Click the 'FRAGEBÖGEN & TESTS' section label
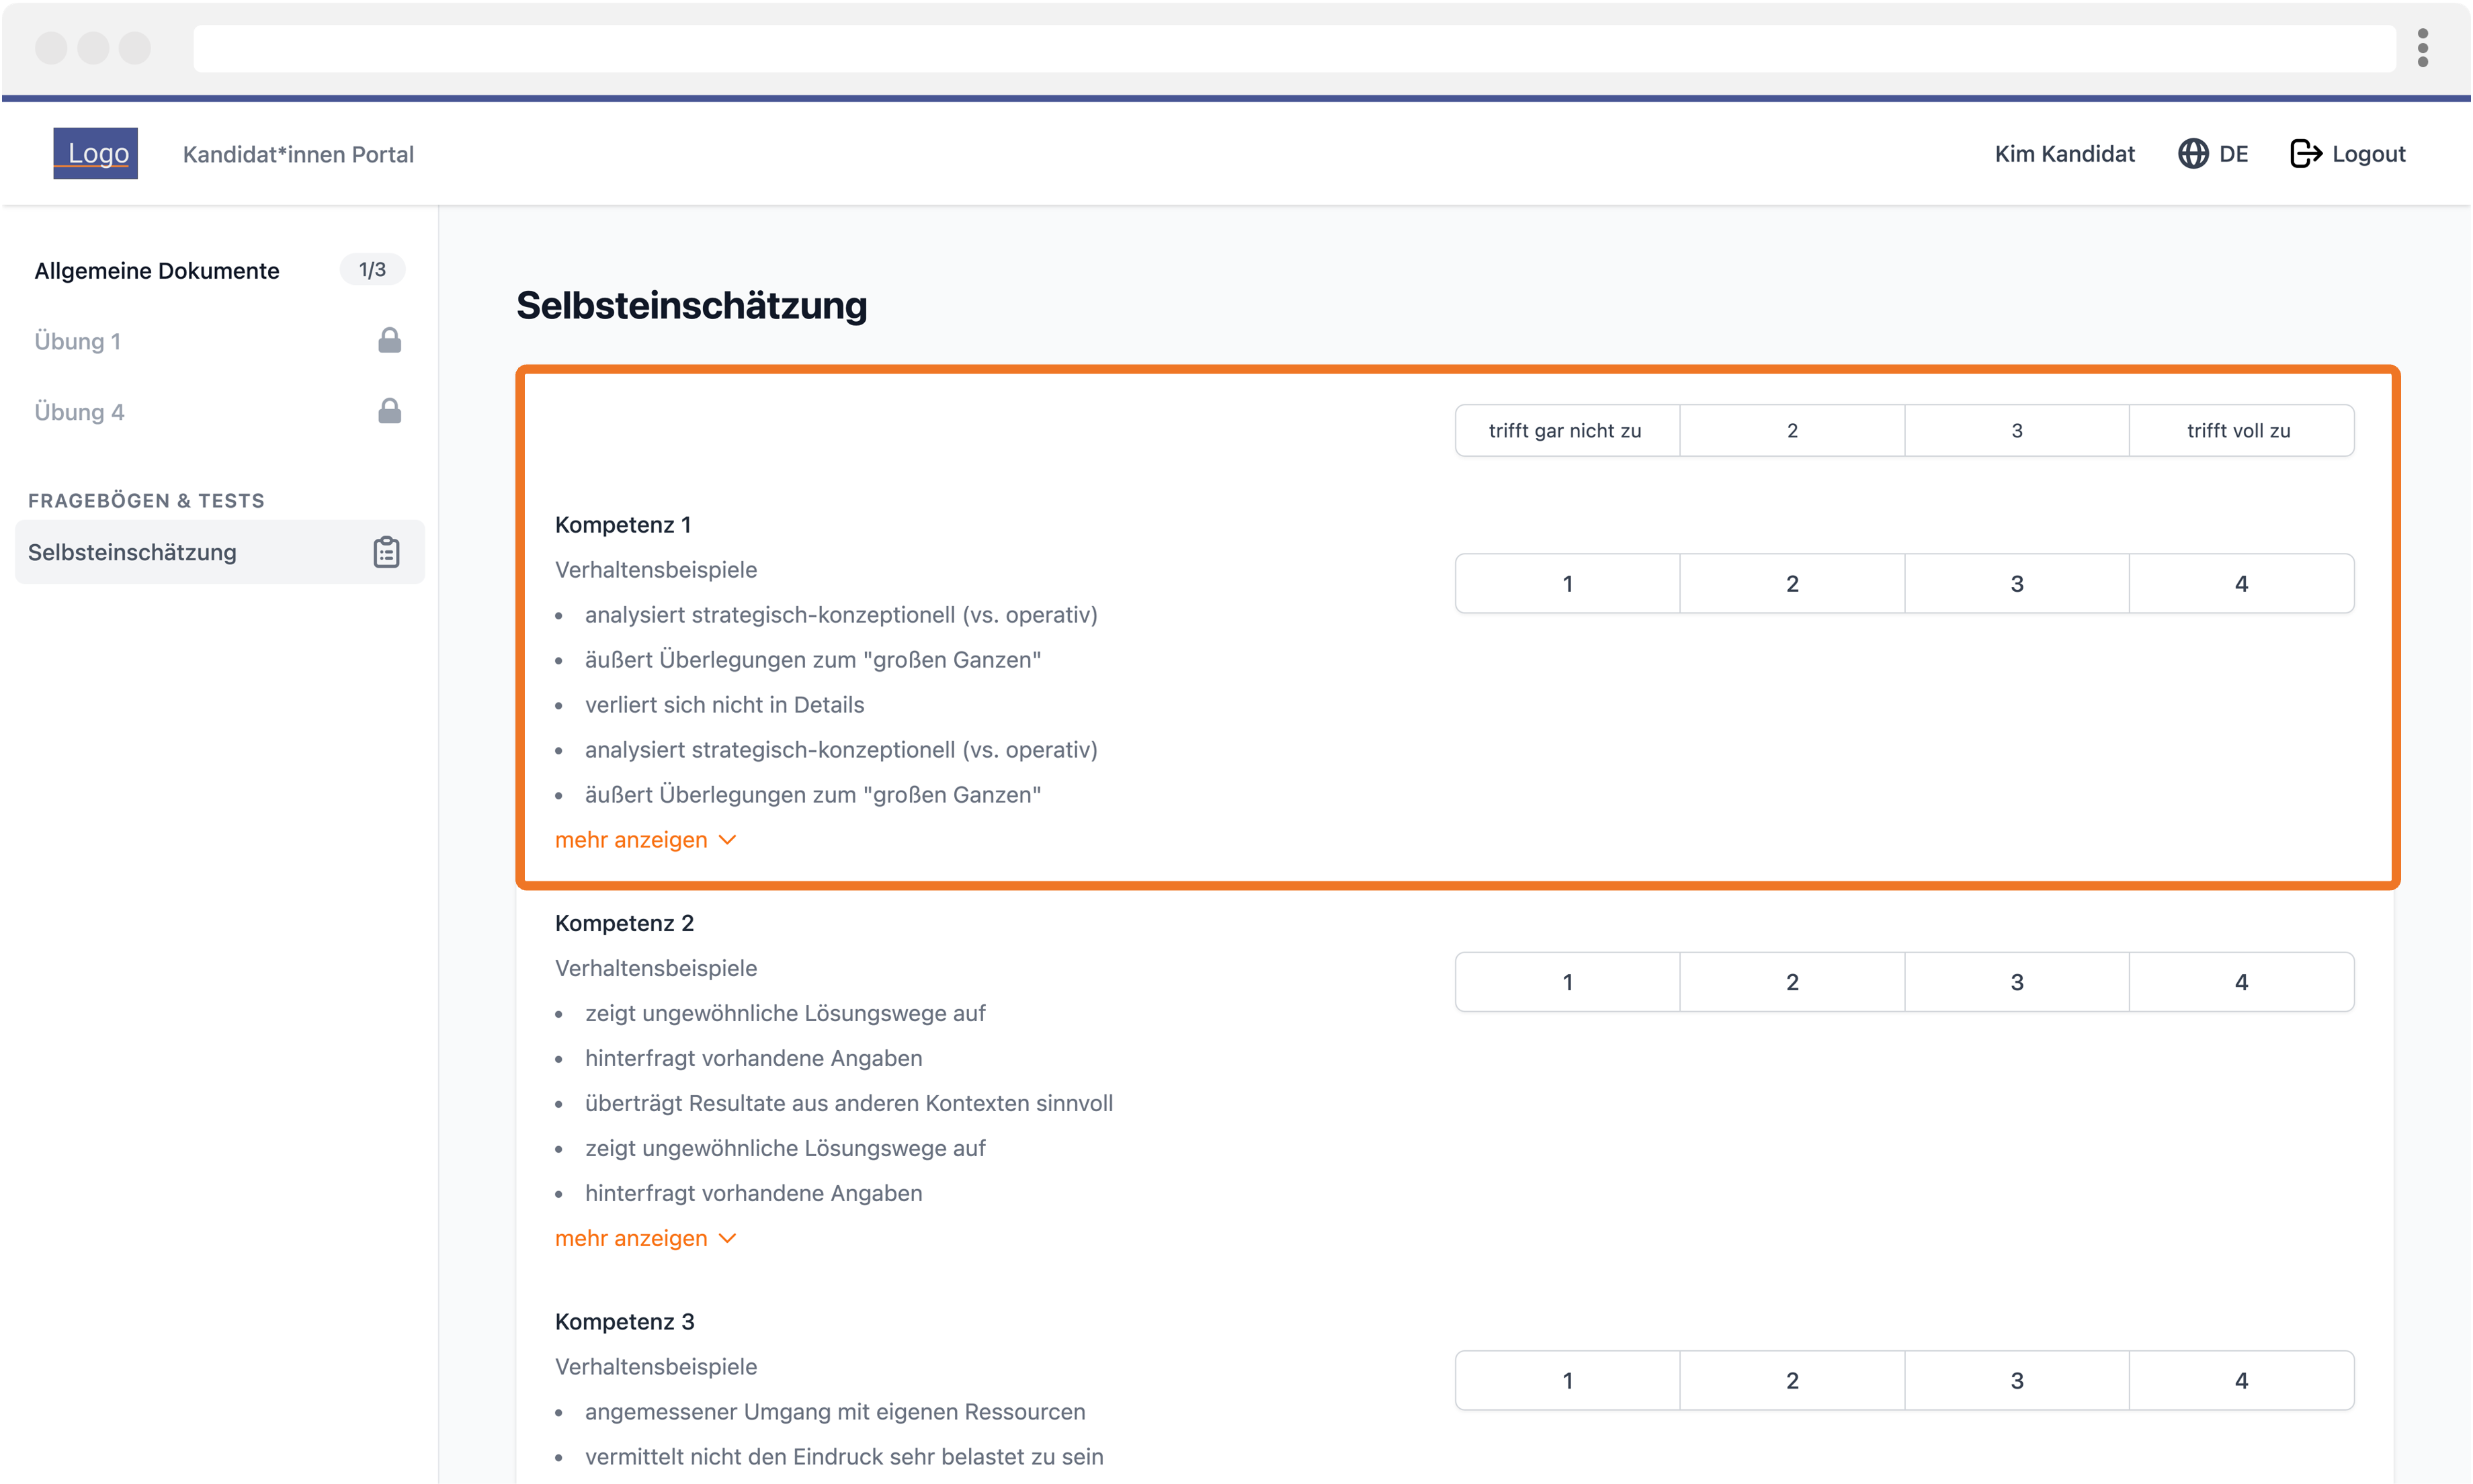Image resolution: width=2473 pixels, height=1484 pixels. coord(146,501)
